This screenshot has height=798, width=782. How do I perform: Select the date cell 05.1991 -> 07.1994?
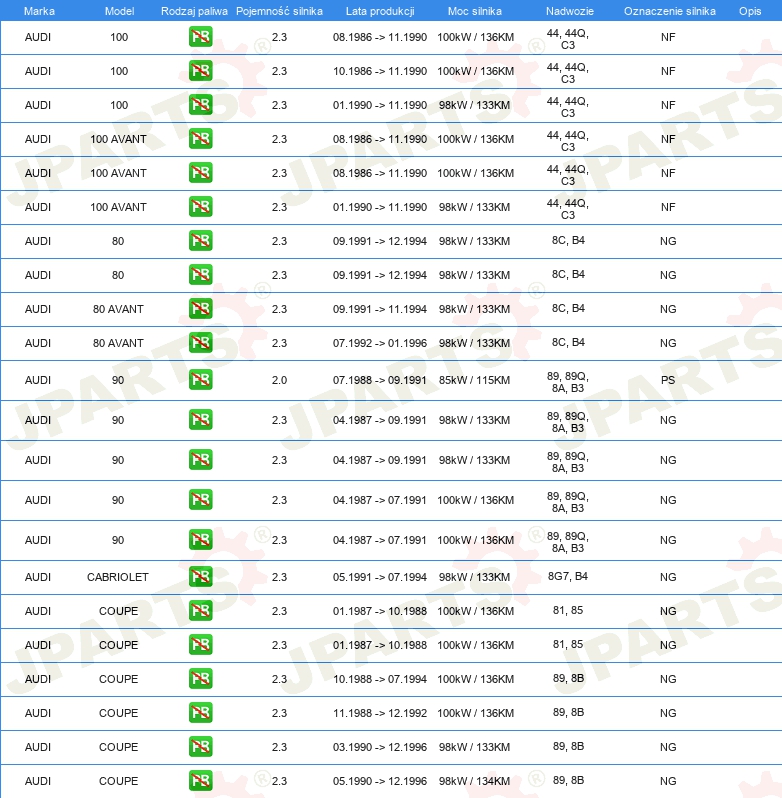tap(380, 577)
